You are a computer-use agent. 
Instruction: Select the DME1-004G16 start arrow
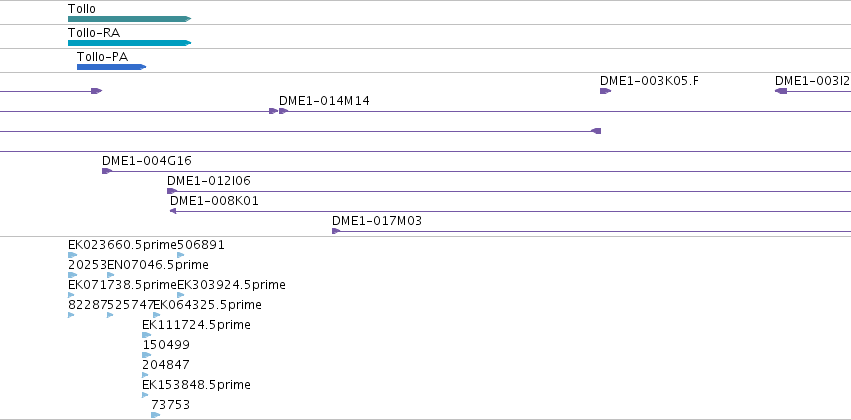click(107, 171)
